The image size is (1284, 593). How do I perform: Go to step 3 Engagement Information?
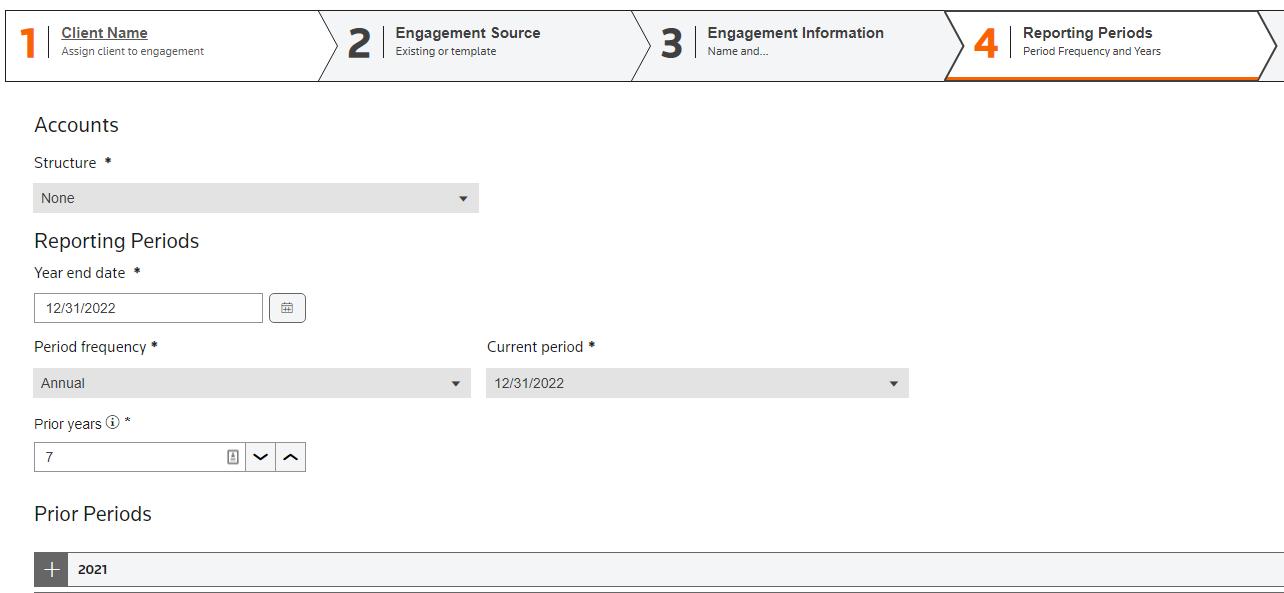coord(795,41)
